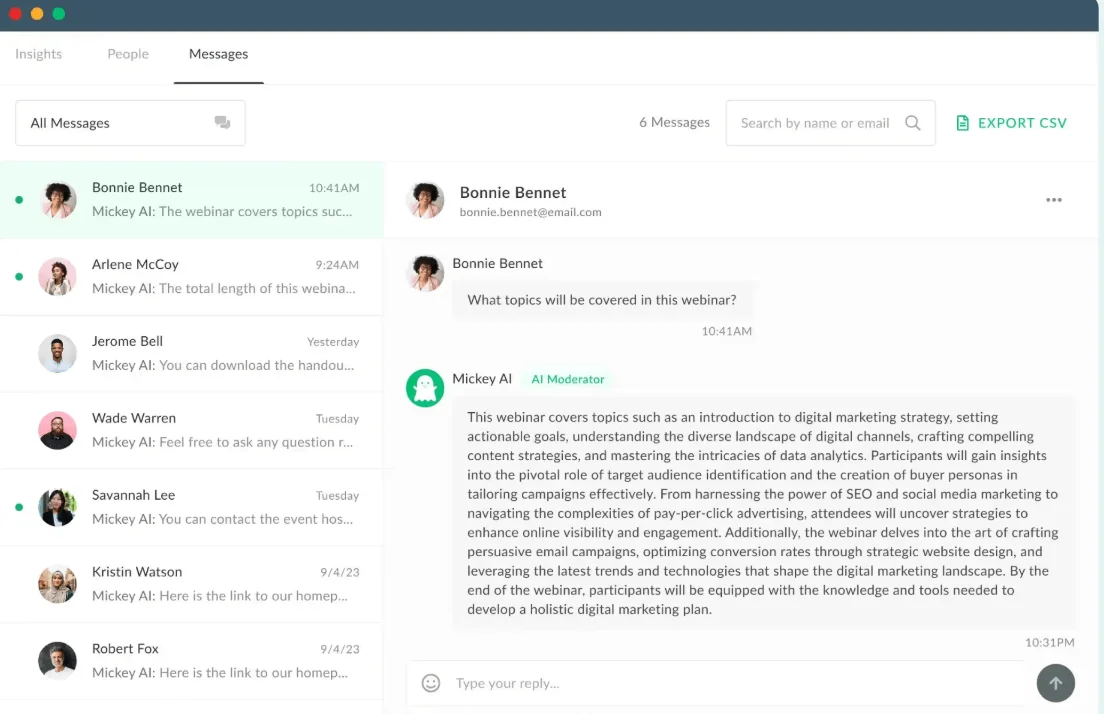The height and width of the screenshot is (714, 1104).
Task: Click the search magnifier icon
Action: [912, 122]
